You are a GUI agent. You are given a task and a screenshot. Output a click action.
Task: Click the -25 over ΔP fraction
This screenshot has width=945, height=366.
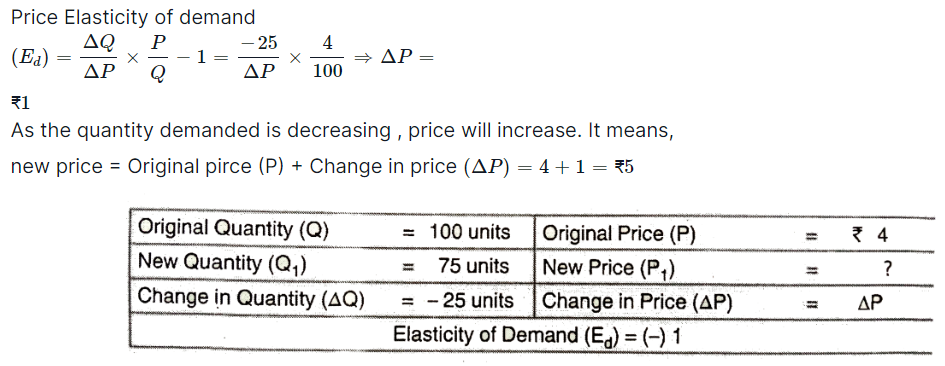259,57
